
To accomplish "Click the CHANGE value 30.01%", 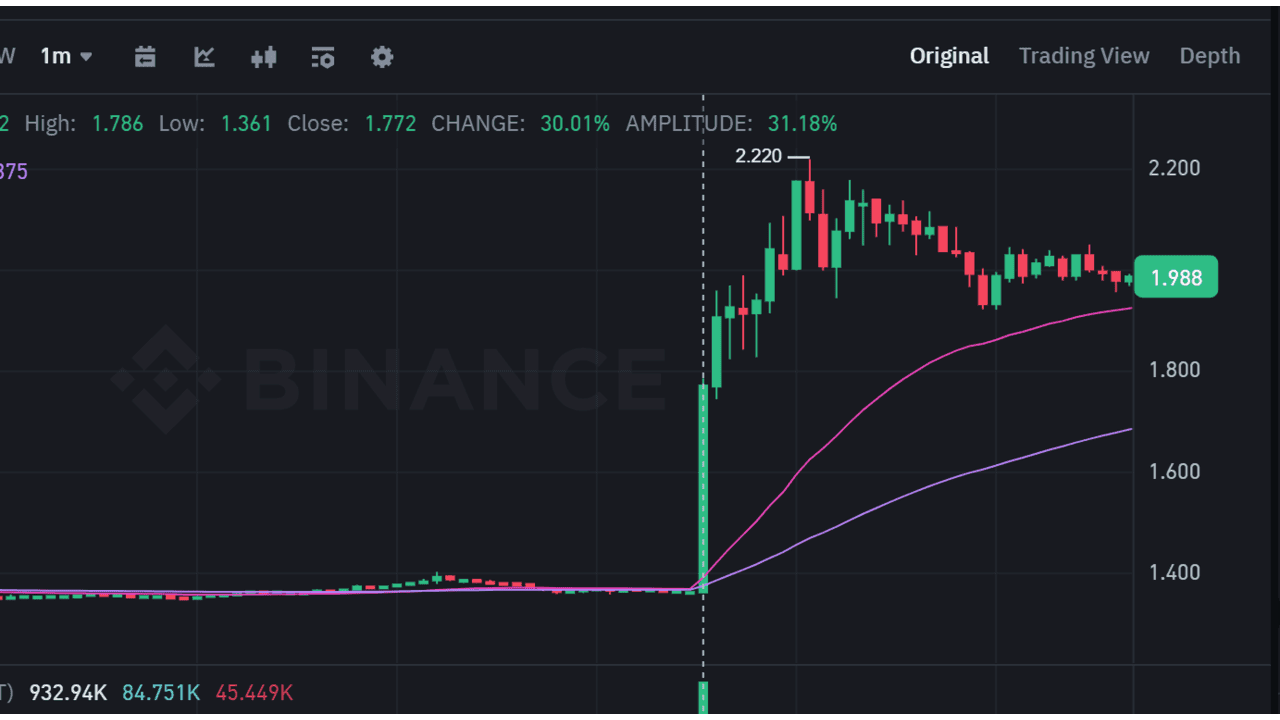I will pyautogui.click(x=575, y=124).
